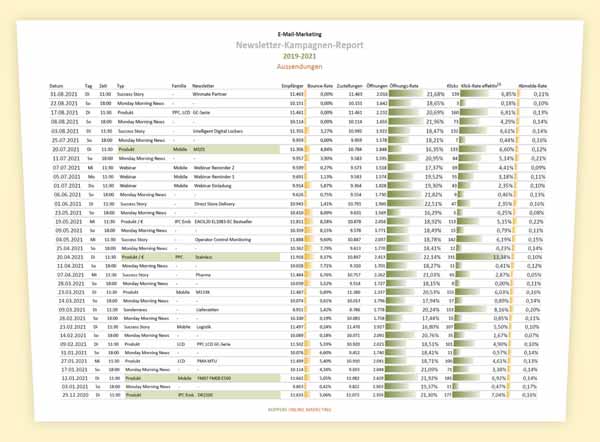
Task: Open the KOPPERS ONLINE MARKETING footer link
Action: [x=299, y=411]
